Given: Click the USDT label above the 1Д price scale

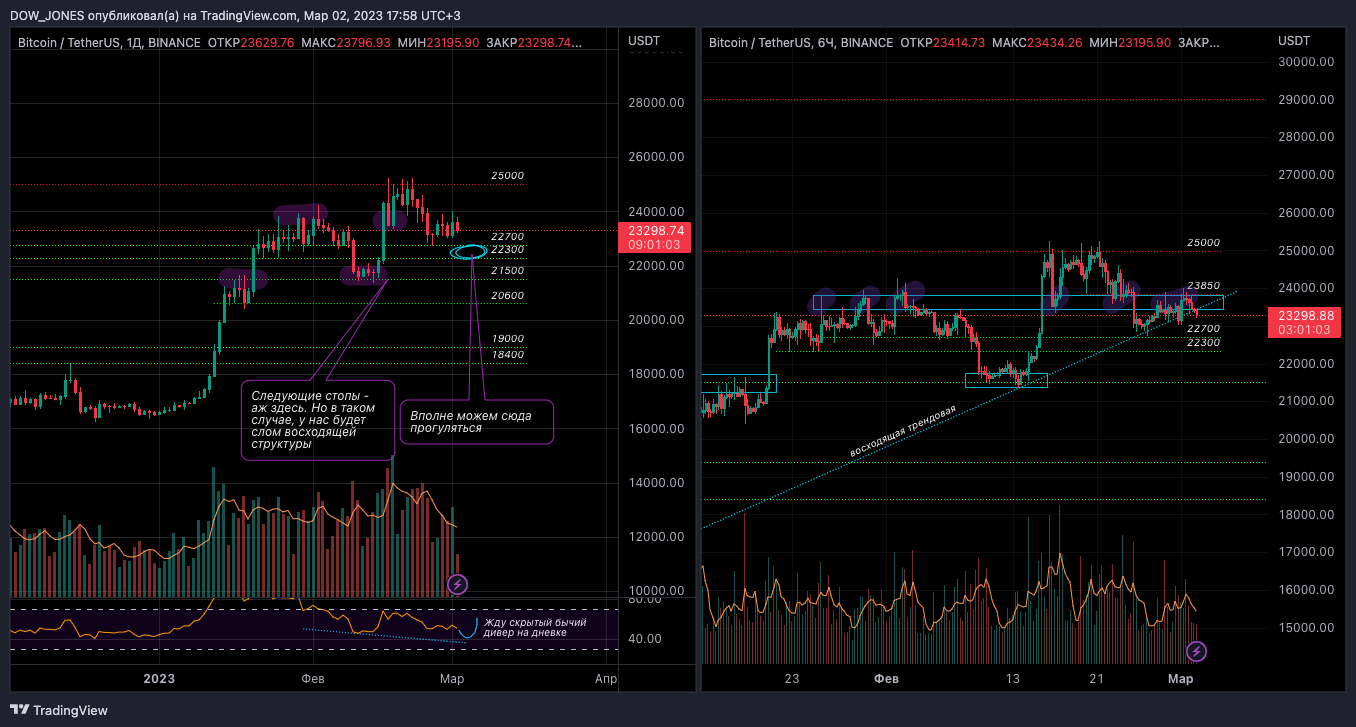Looking at the screenshot, I should [644, 40].
